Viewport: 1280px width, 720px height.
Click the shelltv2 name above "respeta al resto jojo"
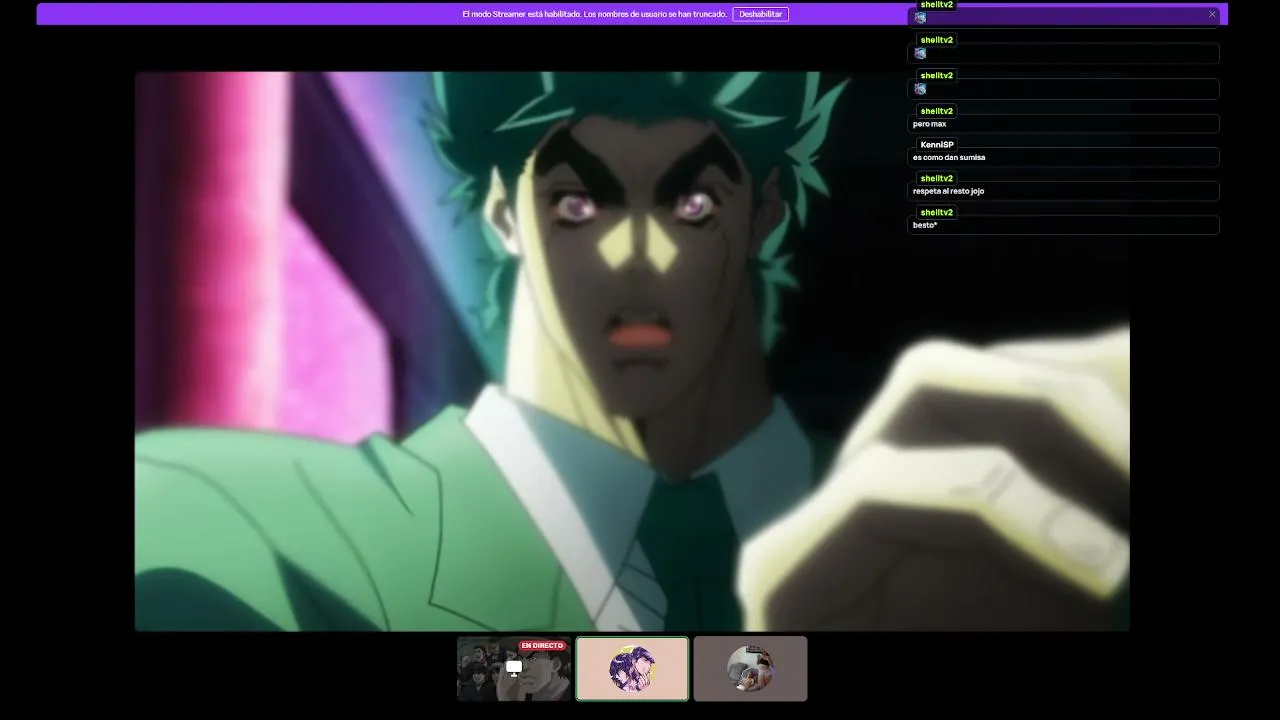click(937, 178)
